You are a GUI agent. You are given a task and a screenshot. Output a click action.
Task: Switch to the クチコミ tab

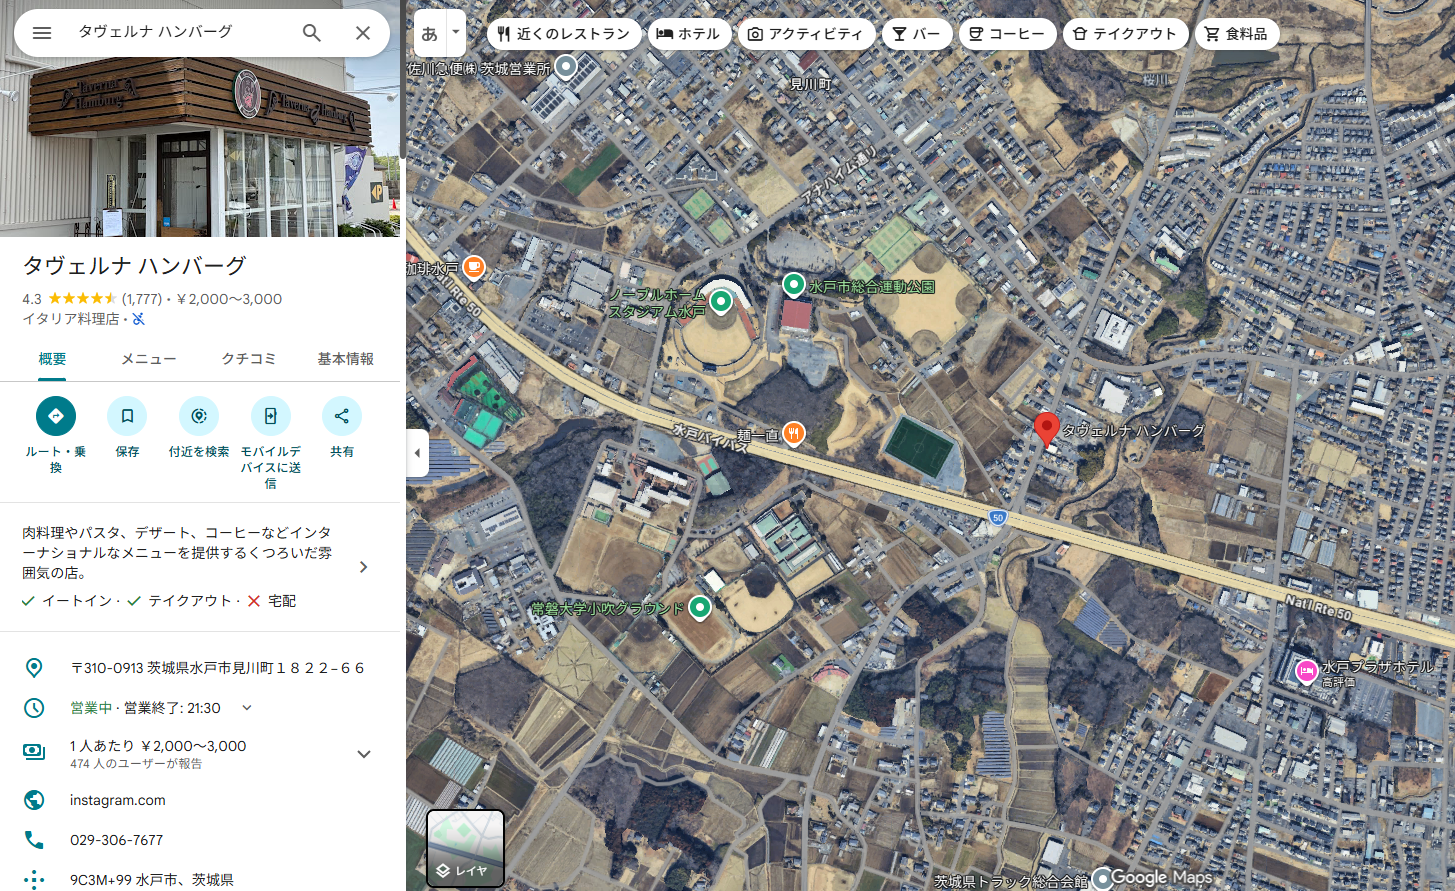click(x=249, y=359)
